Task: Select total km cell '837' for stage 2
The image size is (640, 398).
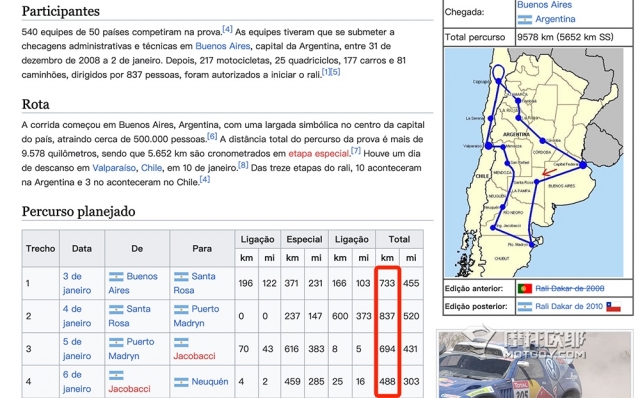Action: coord(387,316)
